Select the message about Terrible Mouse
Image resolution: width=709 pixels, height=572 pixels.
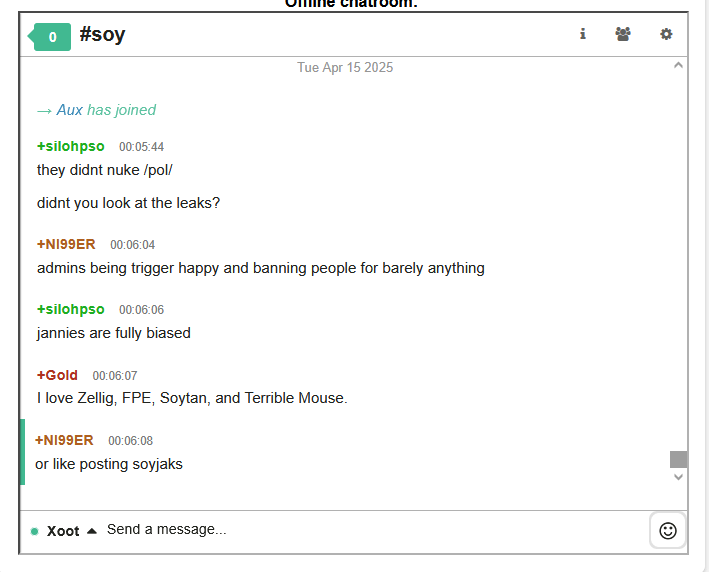tap(192, 398)
